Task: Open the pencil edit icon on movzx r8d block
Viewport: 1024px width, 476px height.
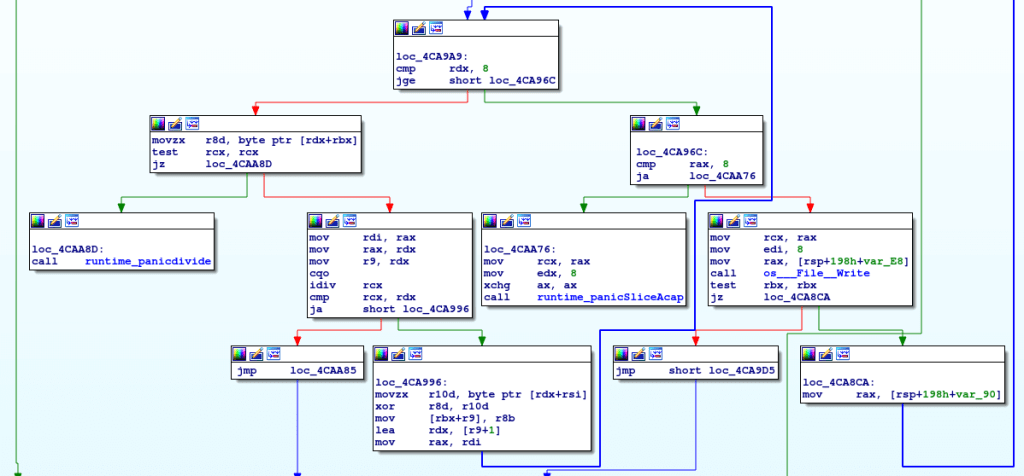Action: [x=175, y=123]
